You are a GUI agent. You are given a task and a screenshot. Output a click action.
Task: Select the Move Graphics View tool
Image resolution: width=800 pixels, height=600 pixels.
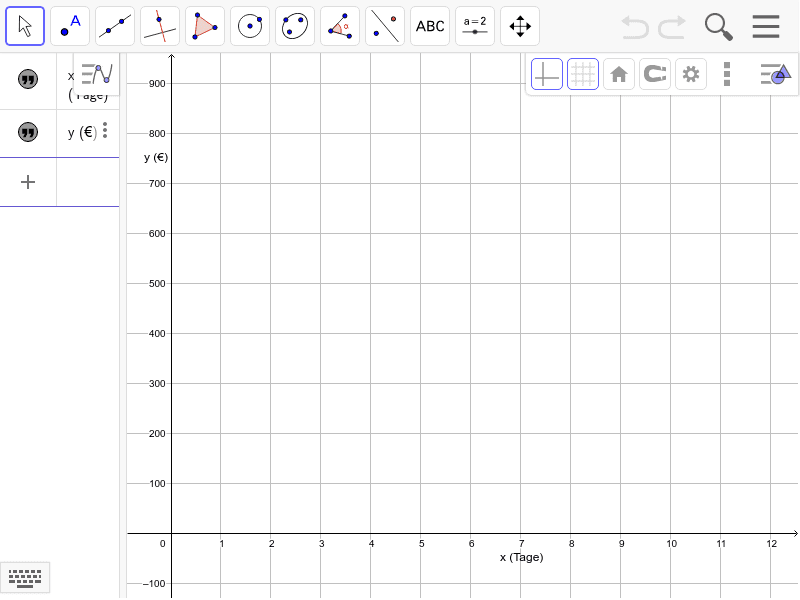pyautogui.click(x=520, y=26)
